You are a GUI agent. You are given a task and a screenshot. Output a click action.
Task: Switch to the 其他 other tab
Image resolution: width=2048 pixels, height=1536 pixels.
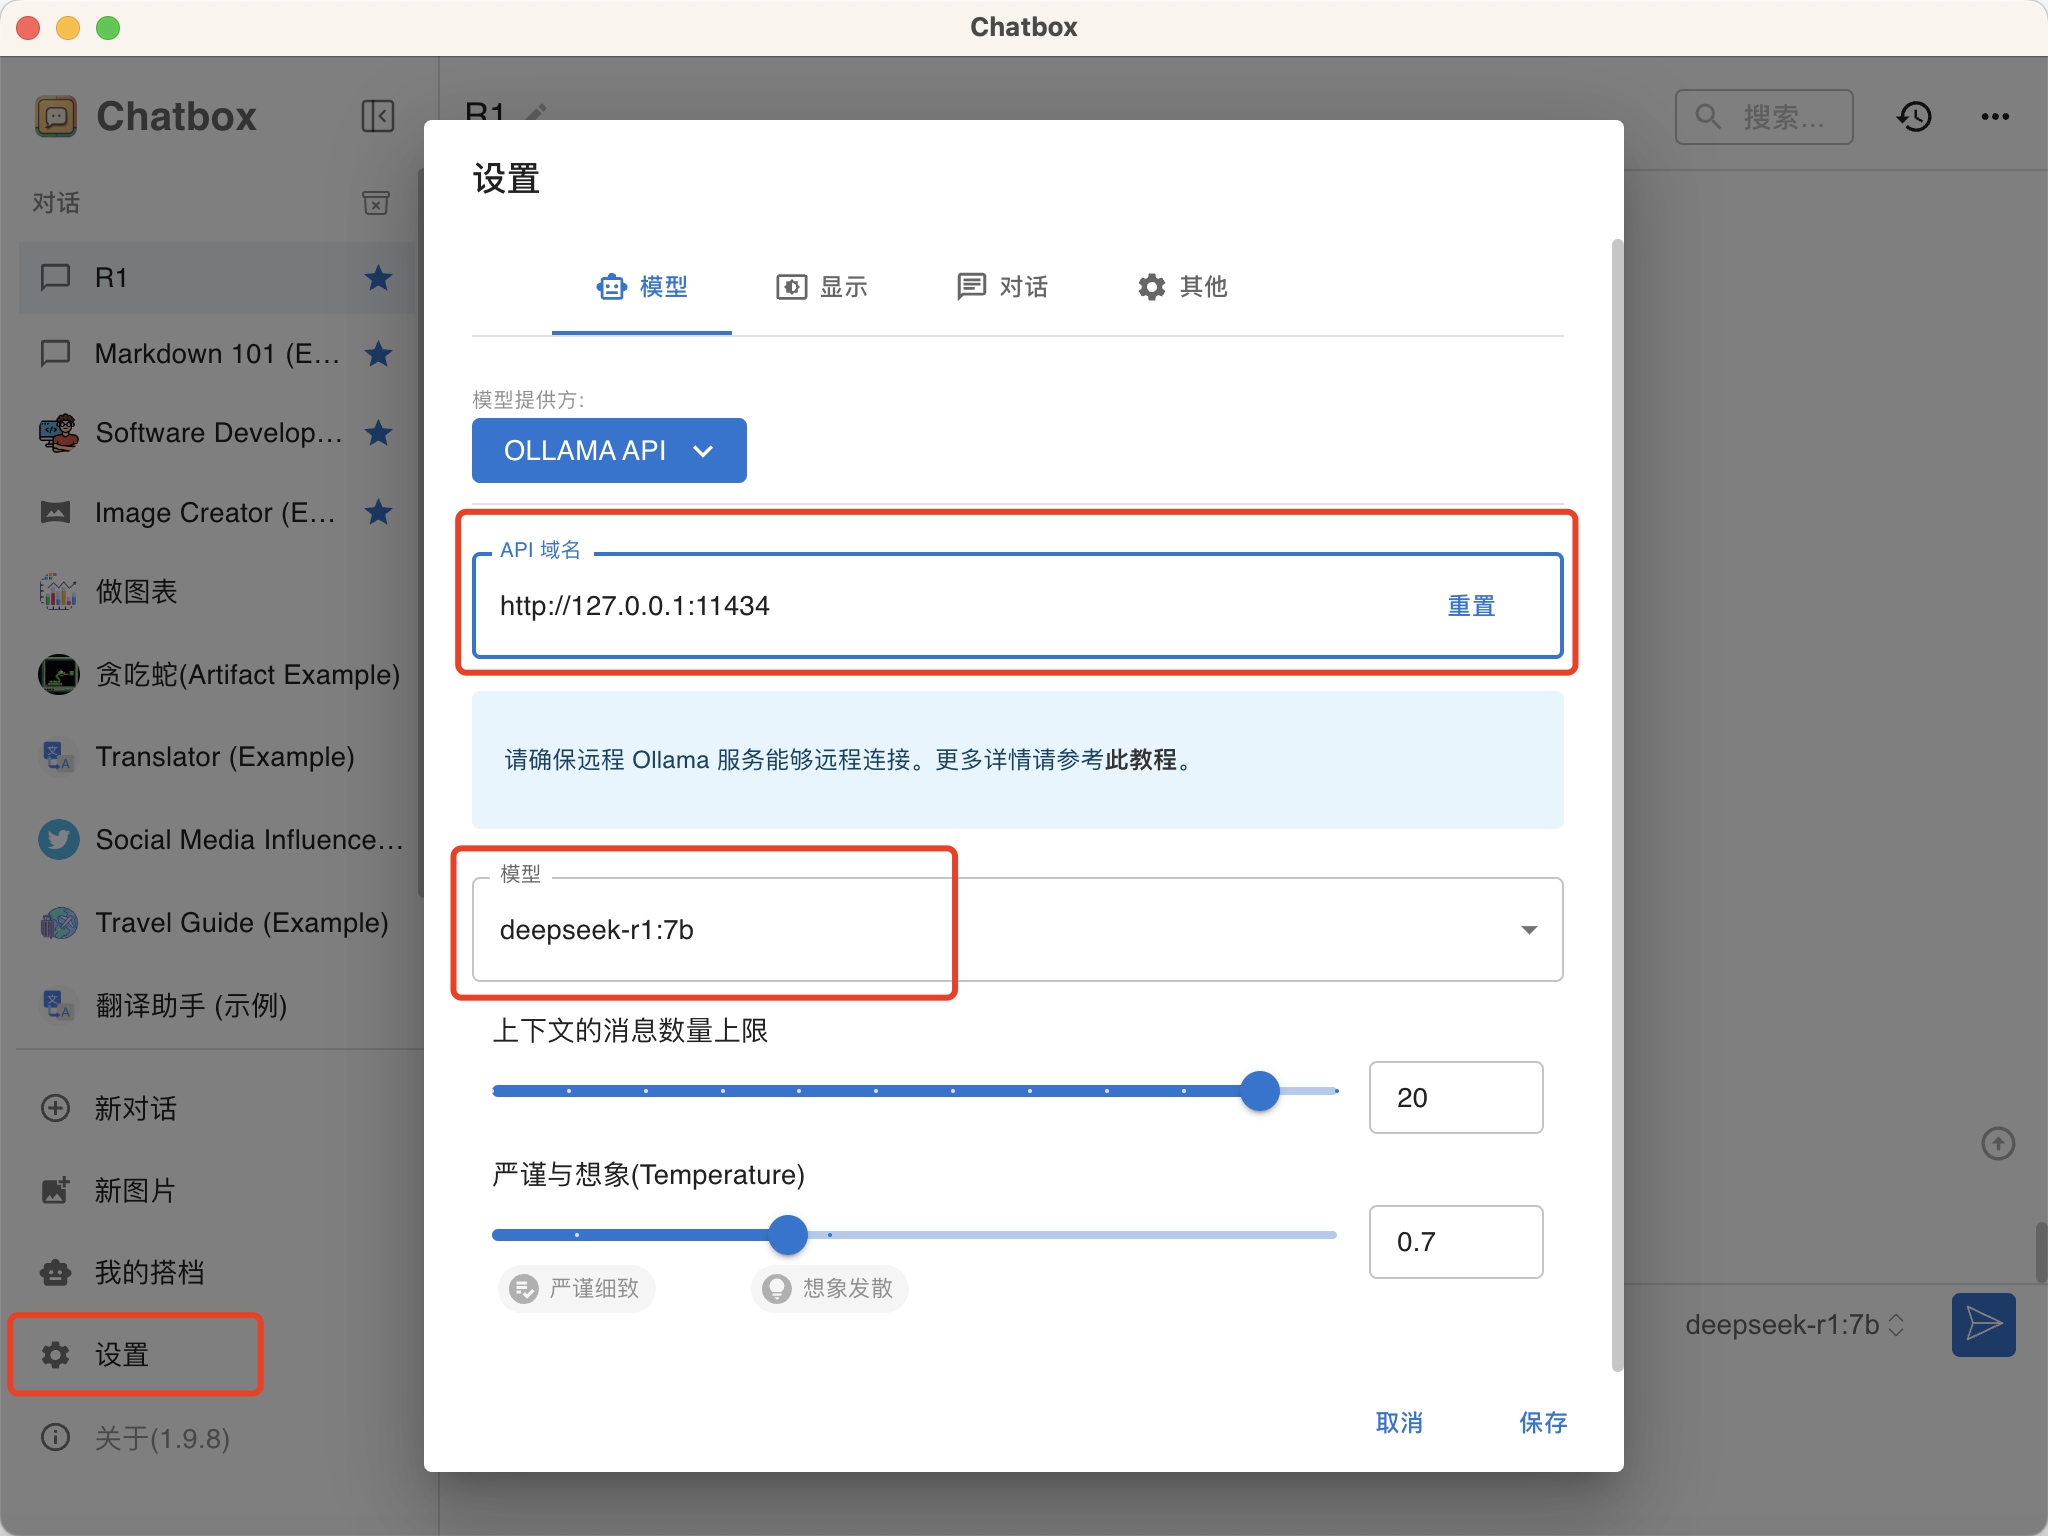1182,287
